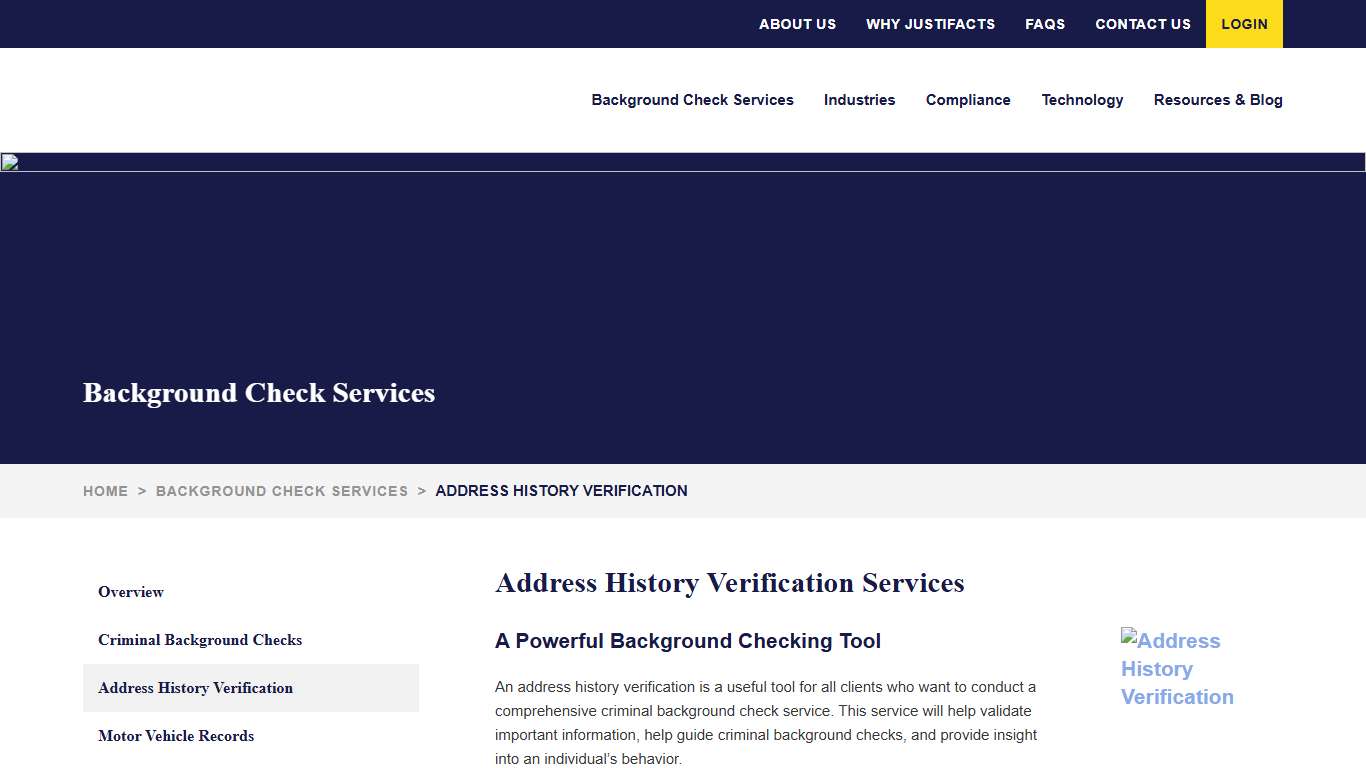Image resolution: width=1366 pixels, height=768 pixels.
Task: Navigate to HOME via the breadcrumb
Action: pos(105,491)
